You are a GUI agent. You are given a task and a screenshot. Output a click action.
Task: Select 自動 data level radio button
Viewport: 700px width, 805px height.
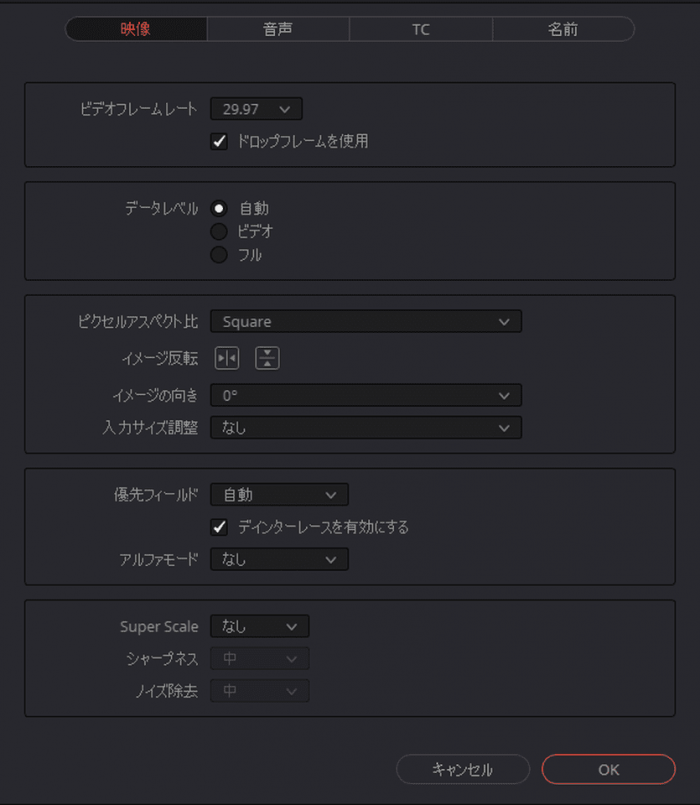pyautogui.click(x=219, y=208)
